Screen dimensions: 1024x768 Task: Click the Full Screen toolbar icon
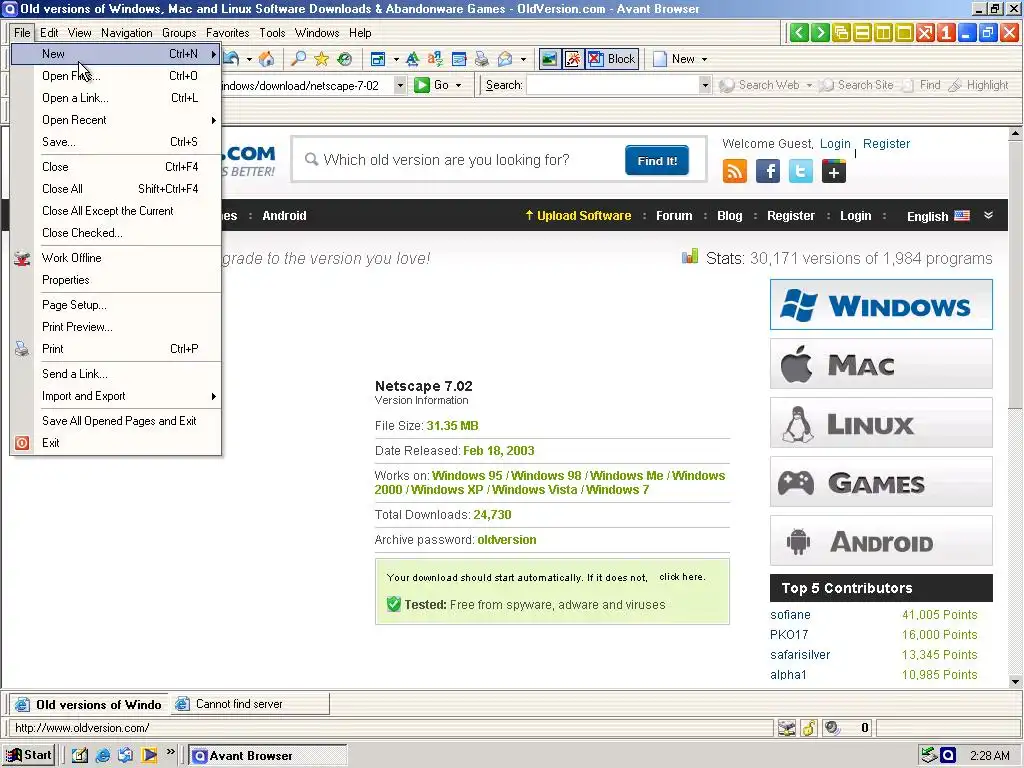click(x=377, y=59)
